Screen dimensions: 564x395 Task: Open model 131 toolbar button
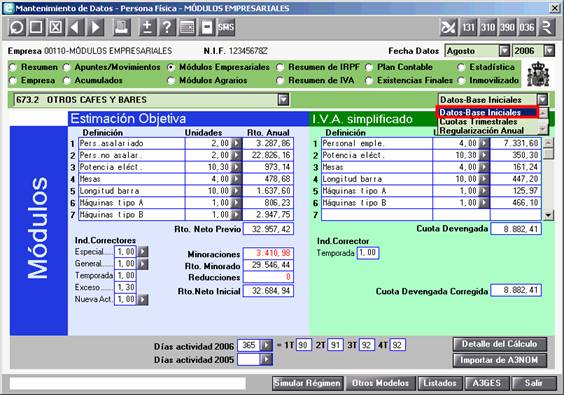click(x=468, y=27)
